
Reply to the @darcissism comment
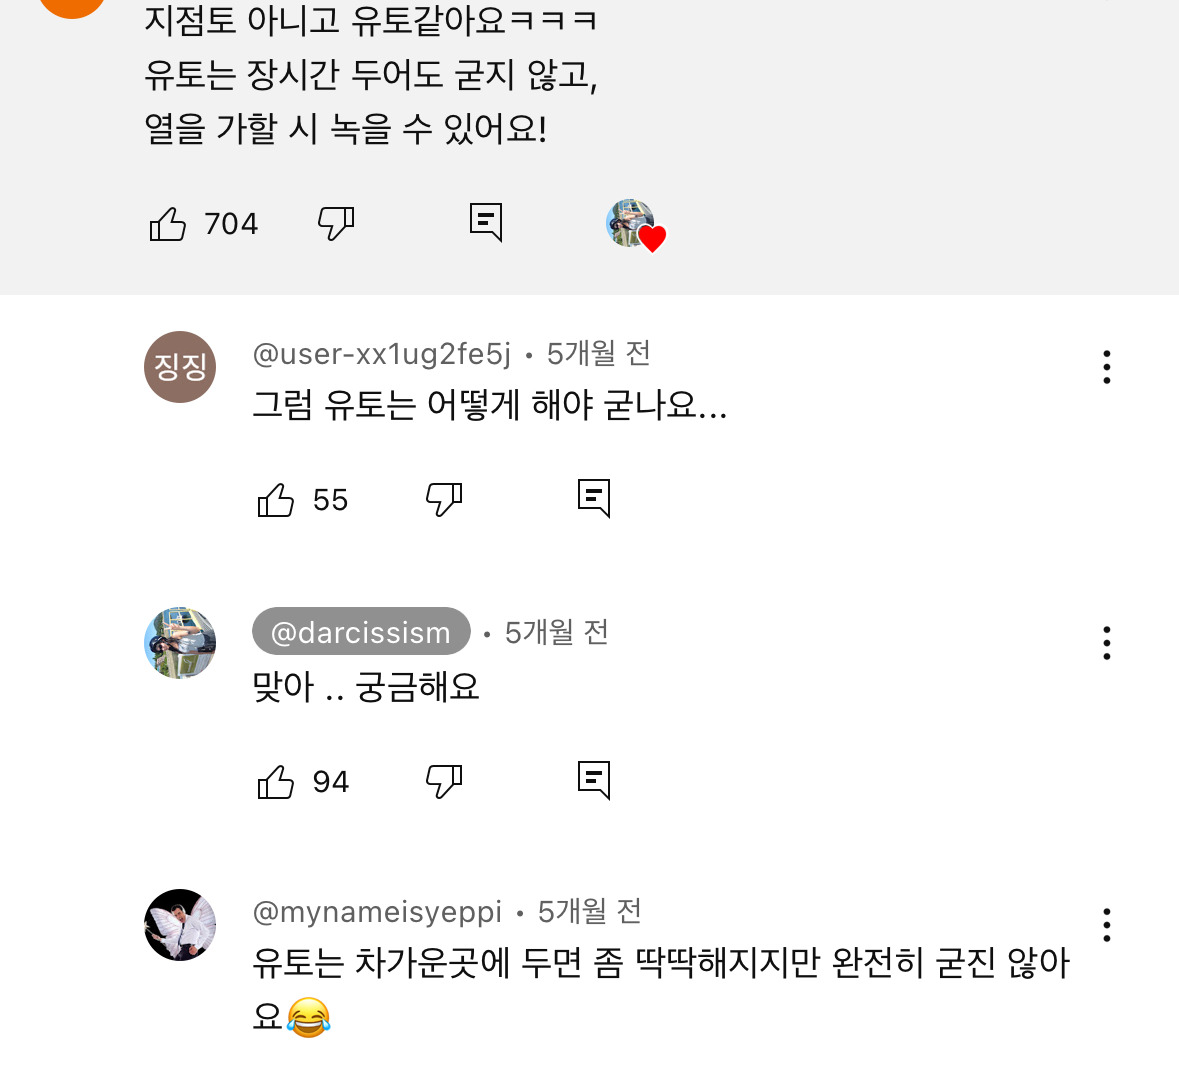(594, 780)
